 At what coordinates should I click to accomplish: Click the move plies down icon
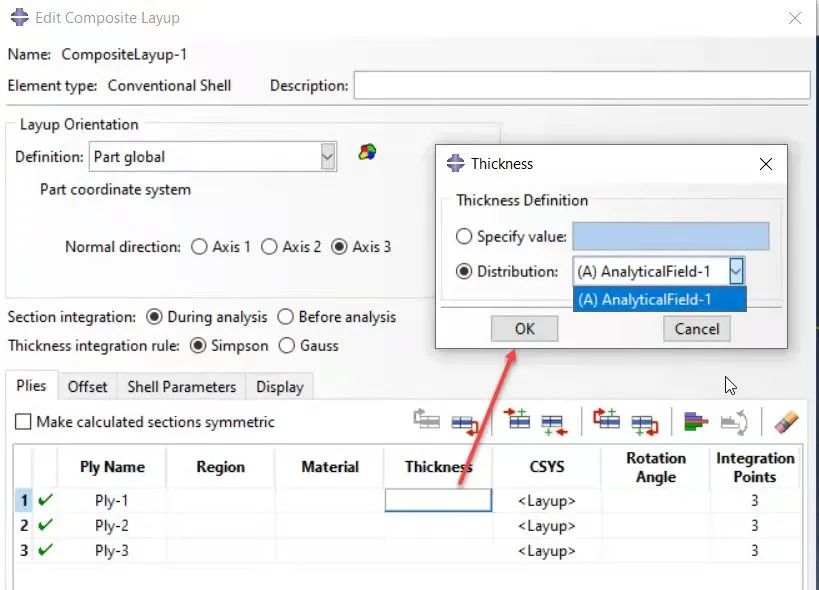[463, 423]
